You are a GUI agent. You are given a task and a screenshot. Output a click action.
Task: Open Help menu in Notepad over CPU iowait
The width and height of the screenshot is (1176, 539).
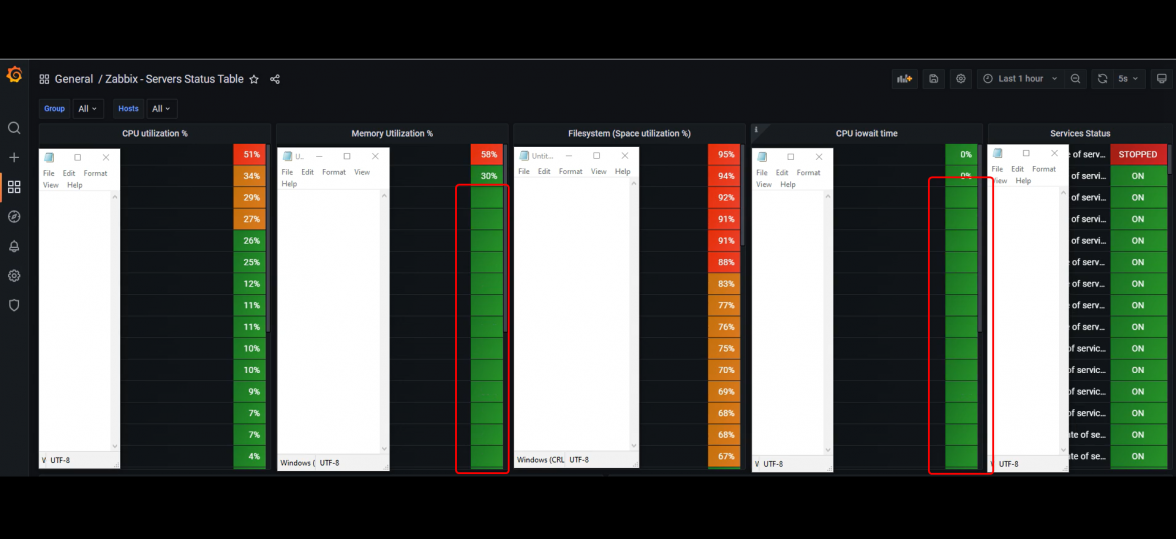tap(788, 184)
